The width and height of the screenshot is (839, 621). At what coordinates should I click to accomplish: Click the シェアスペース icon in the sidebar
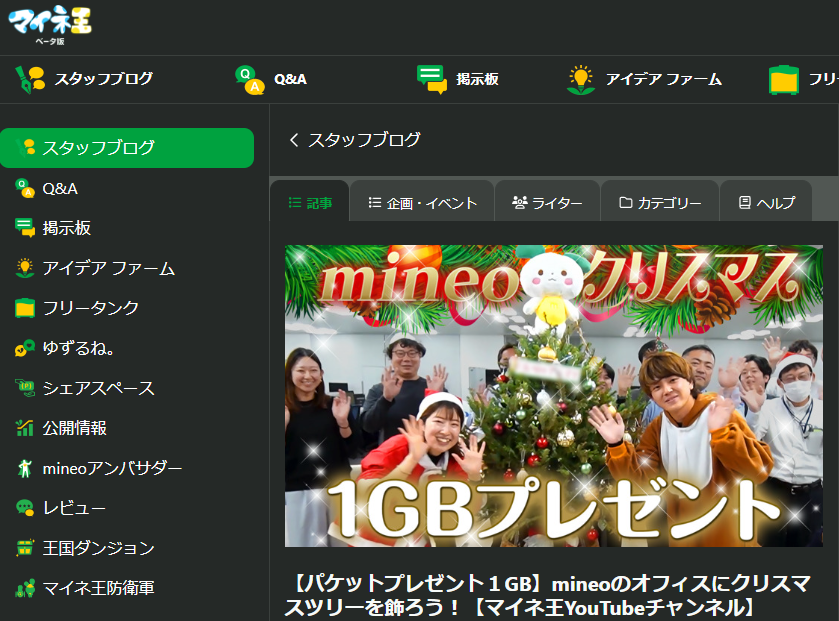coord(25,388)
